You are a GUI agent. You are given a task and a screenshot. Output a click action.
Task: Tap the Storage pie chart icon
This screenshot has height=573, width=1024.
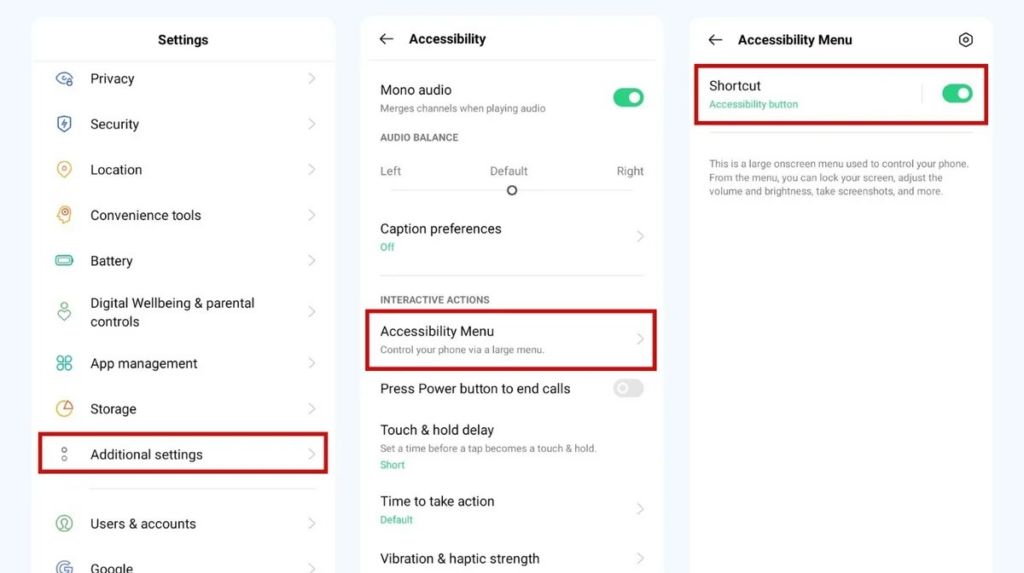(64, 408)
